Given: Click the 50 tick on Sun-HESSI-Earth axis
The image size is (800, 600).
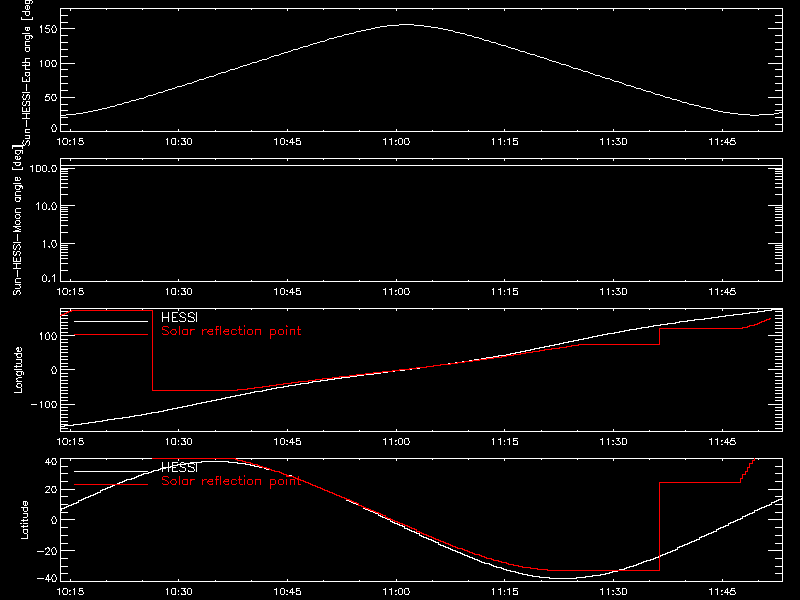Looking at the screenshot, I should [x=51, y=97].
